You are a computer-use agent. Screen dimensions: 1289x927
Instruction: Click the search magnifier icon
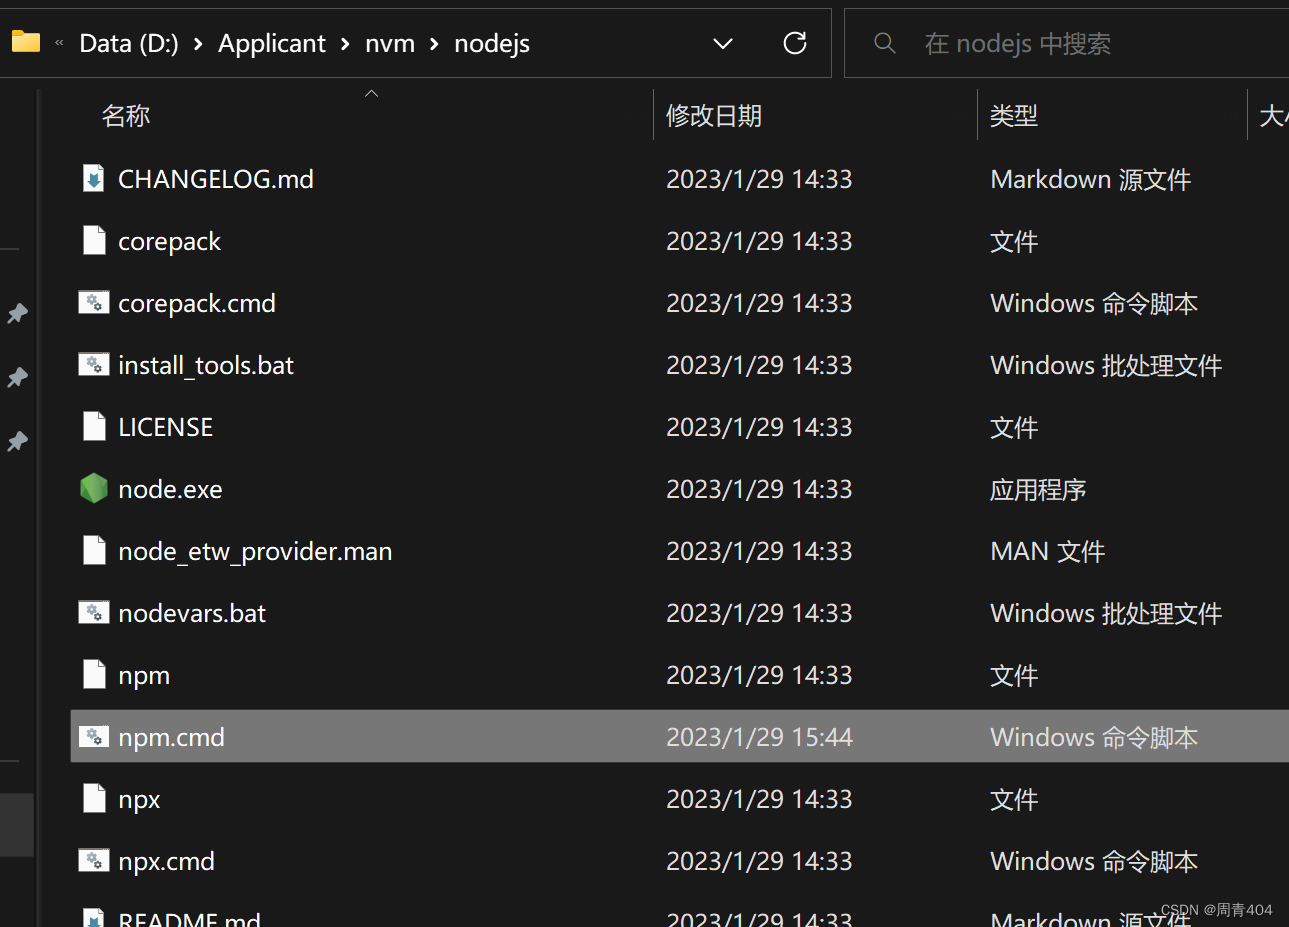[x=885, y=43]
